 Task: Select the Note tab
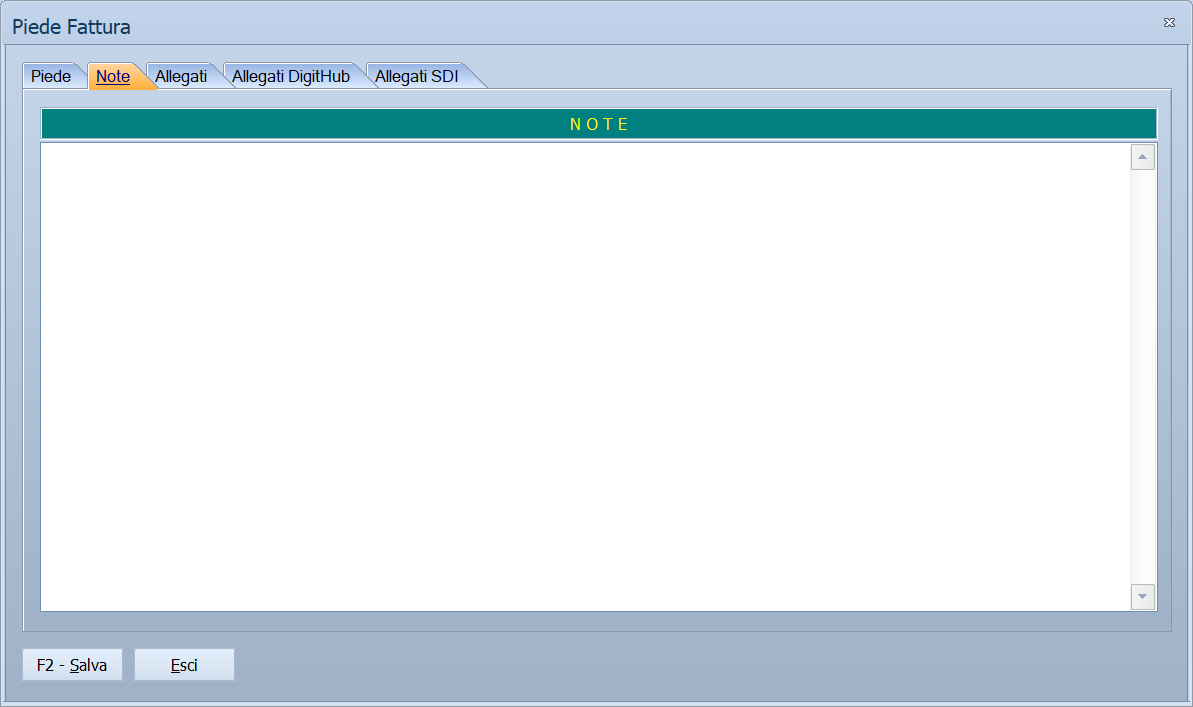click(x=113, y=76)
